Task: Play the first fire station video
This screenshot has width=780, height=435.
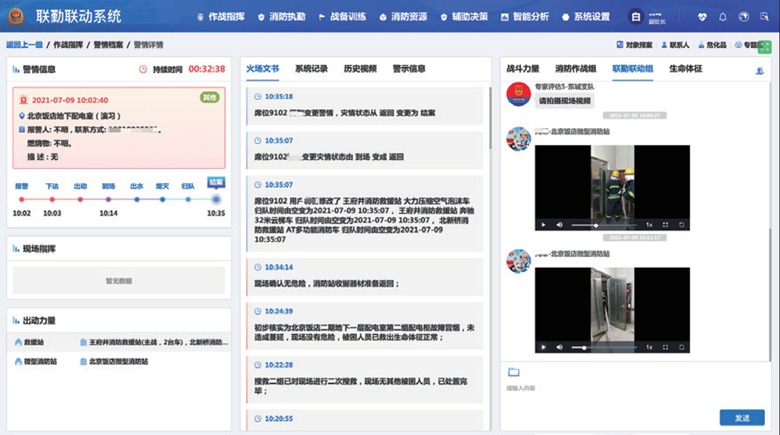Action: coord(543,225)
